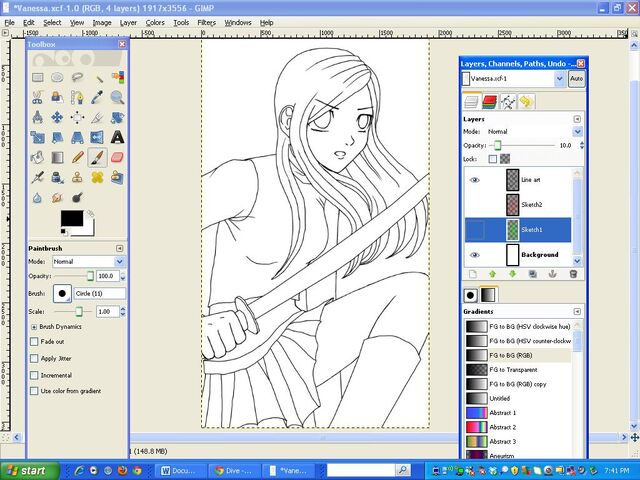Open the File menu

pyautogui.click(x=9, y=23)
